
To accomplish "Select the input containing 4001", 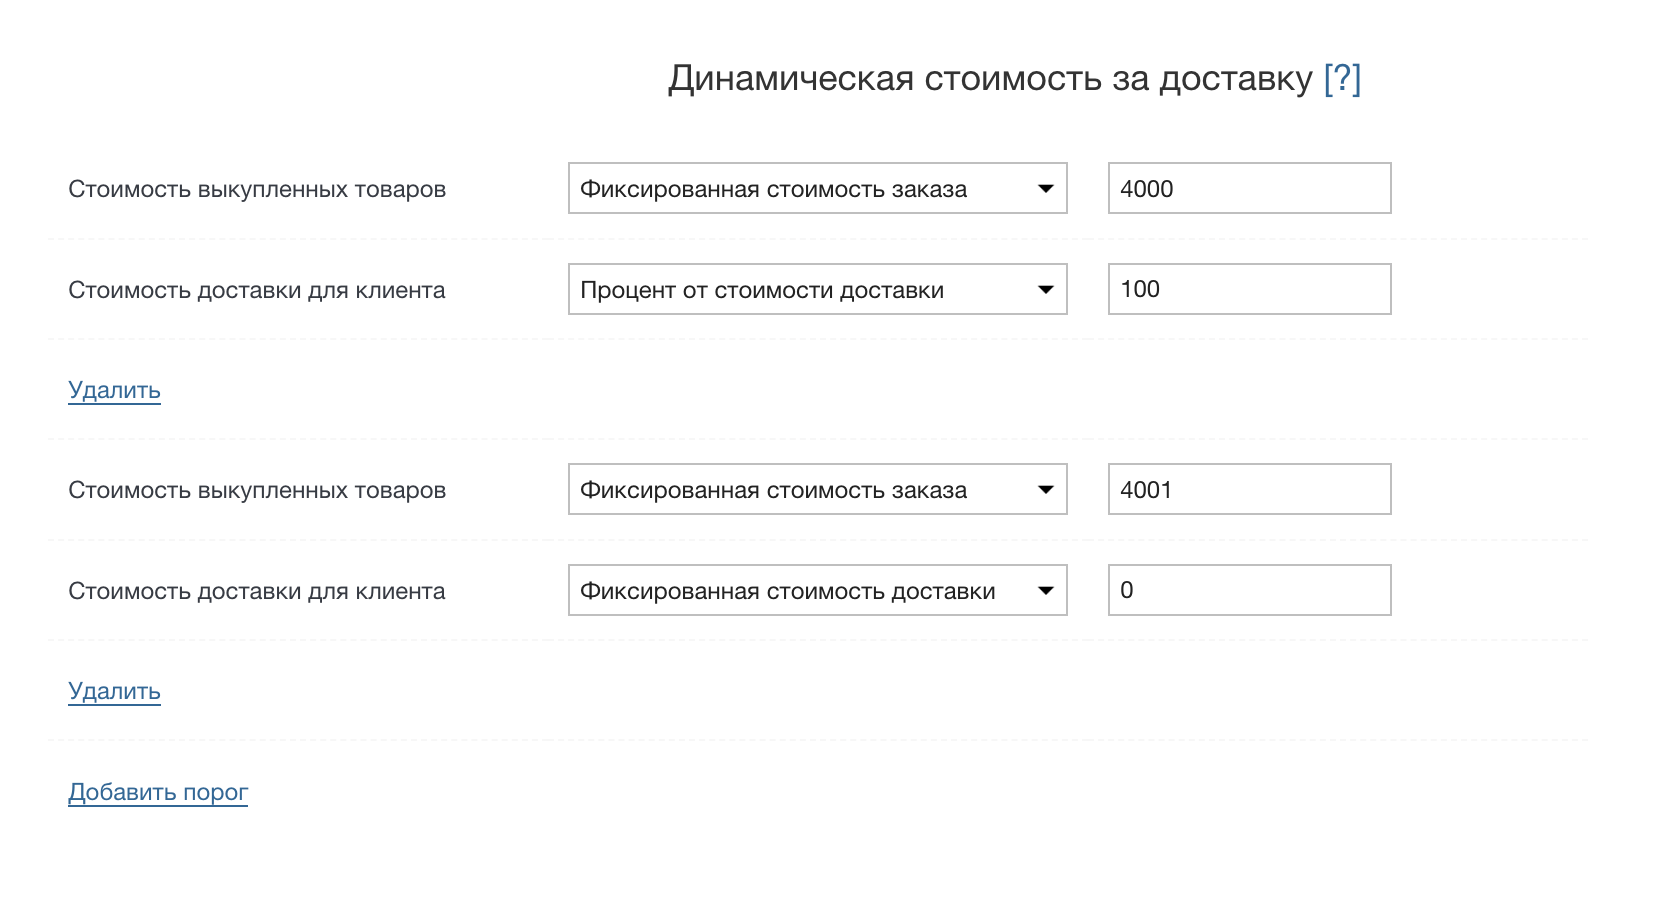I will coord(1248,489).
